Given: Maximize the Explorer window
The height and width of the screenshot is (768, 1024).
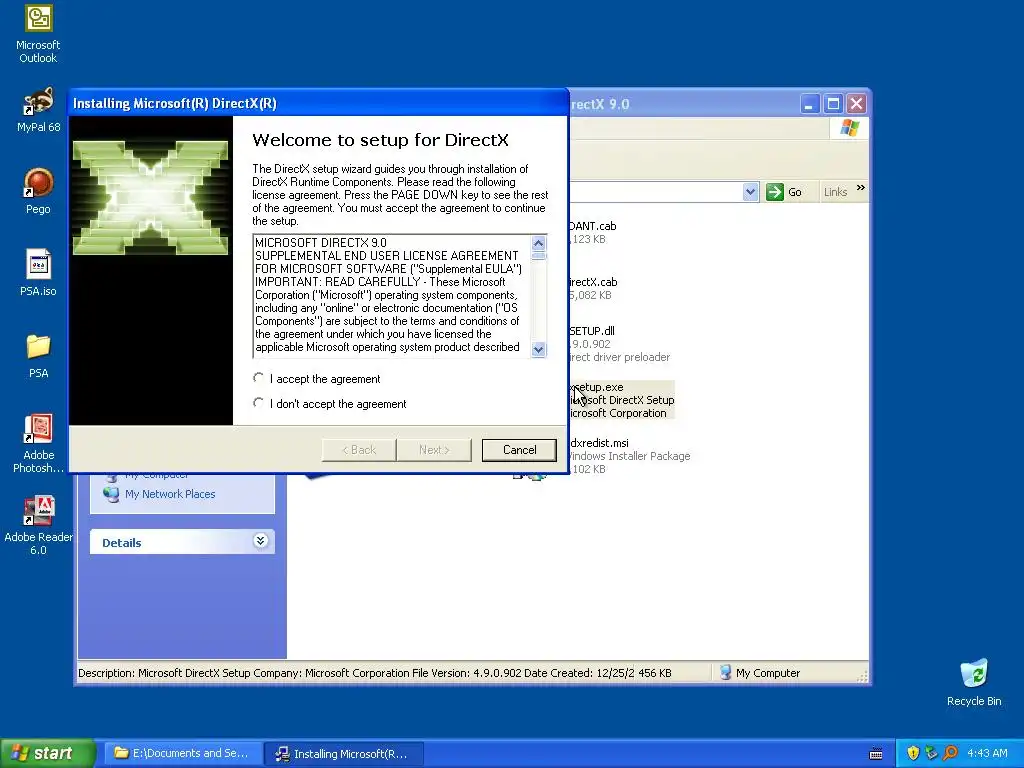Looking at the screenshot, I should click(x=833, y=104).
